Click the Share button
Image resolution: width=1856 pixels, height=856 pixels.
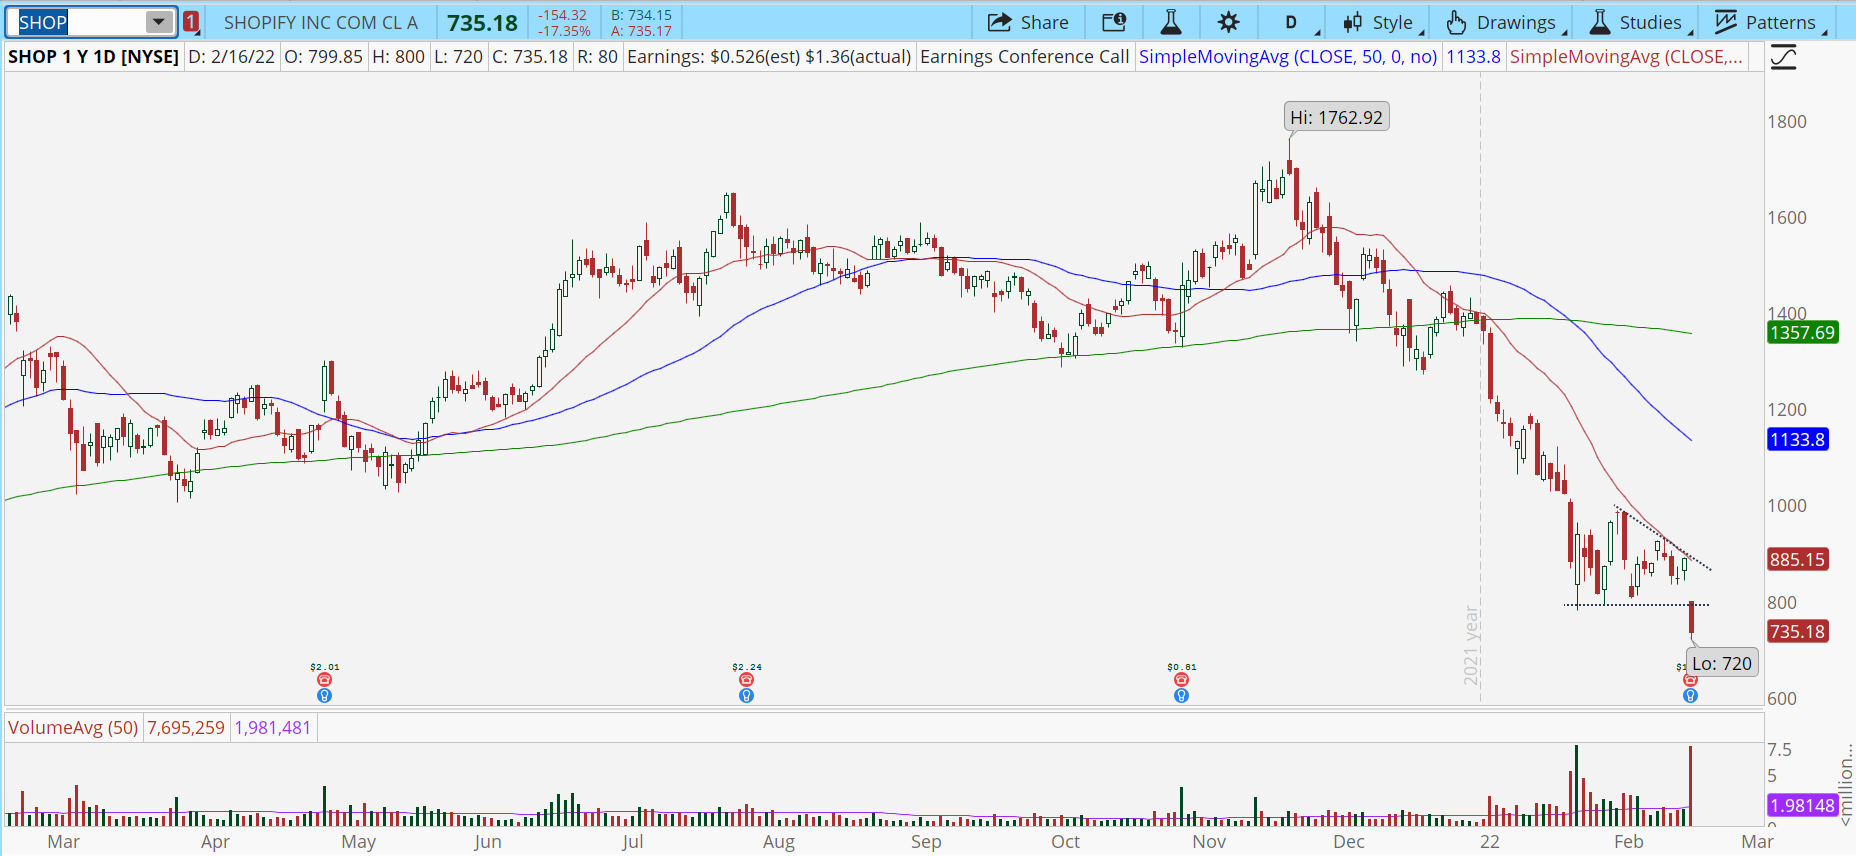pyautogui.click(x=1029, y=22)
